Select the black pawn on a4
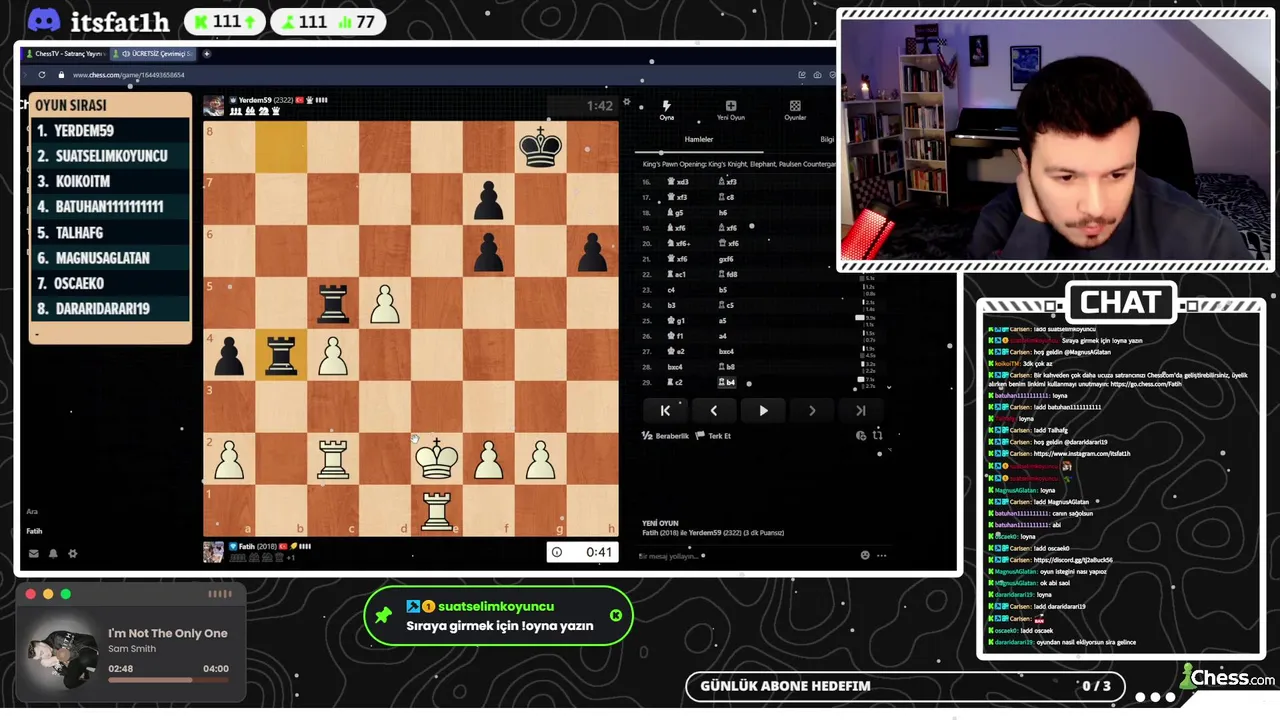The image size is (1280, 720). click(229, 355)
